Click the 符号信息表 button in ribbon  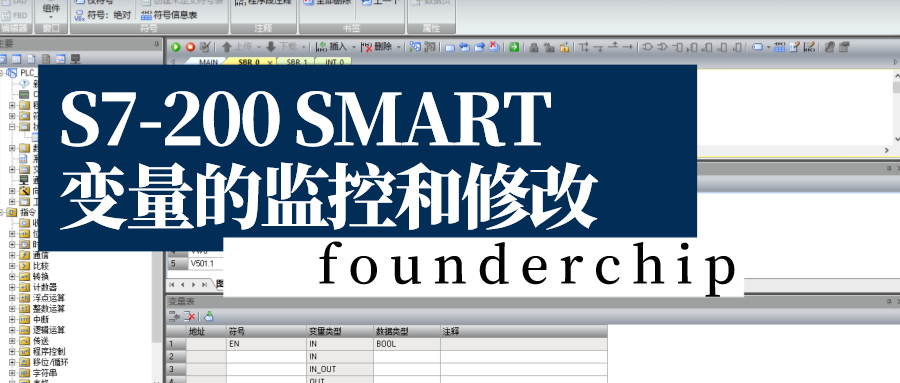click(x=169, y=16)
